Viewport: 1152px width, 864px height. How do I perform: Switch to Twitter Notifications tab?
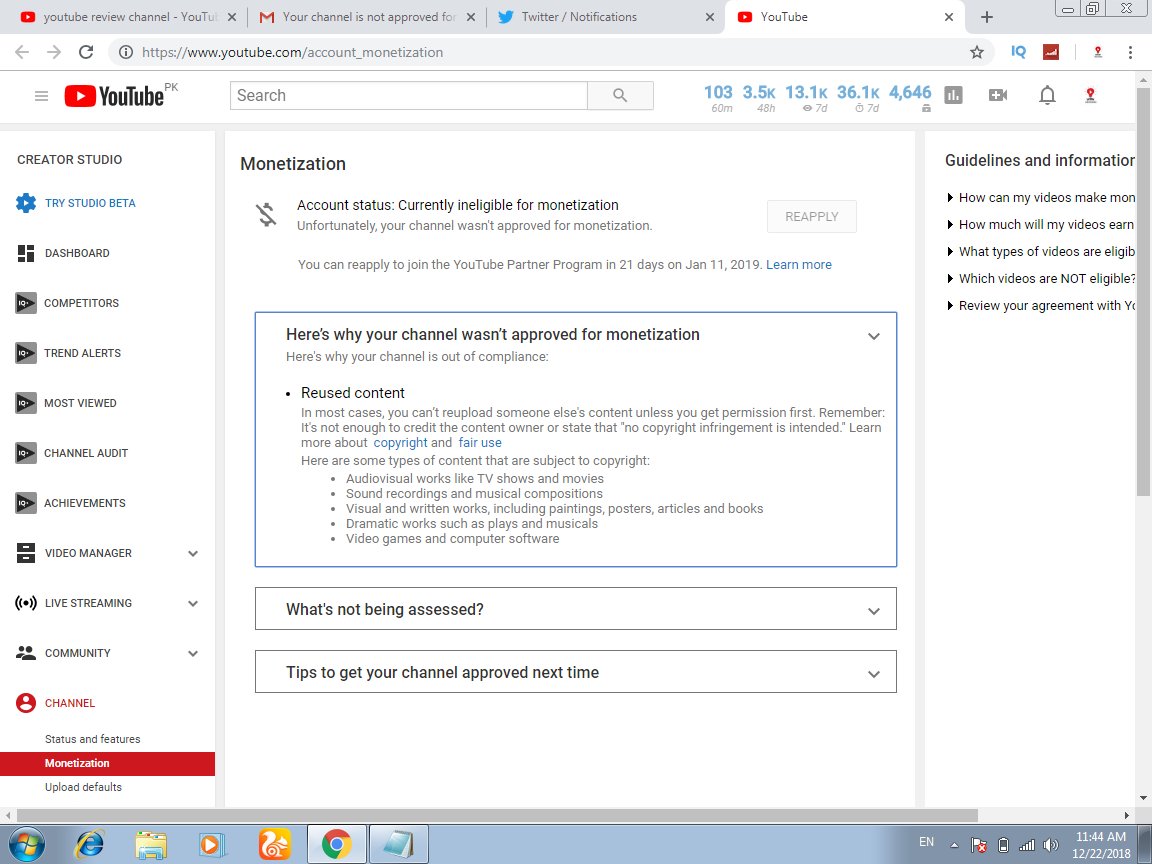[606, 17]
